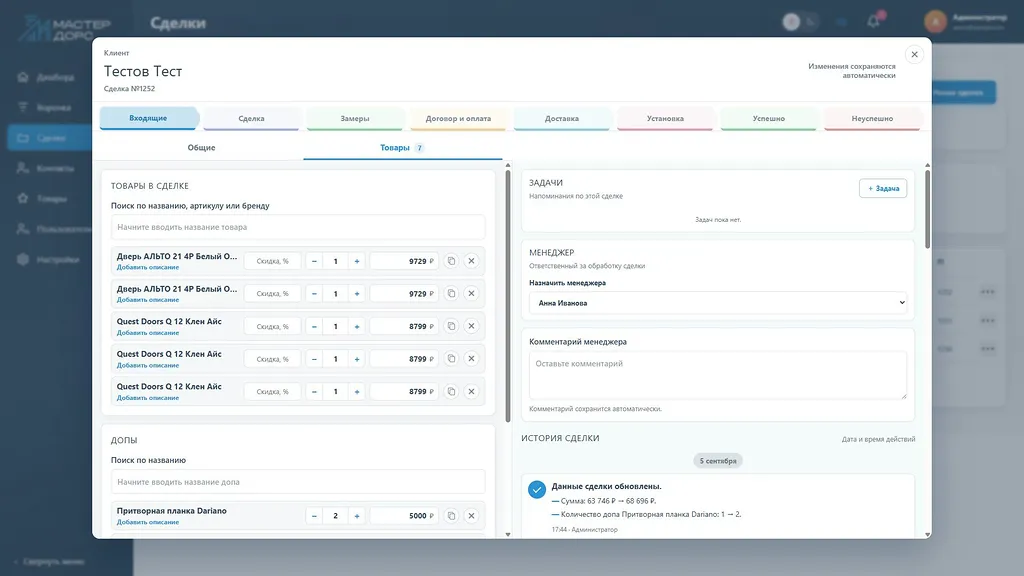Delete the last Quest Doors Q 12 row
Viewport: 1024px width, 576px height.
click(471, 391)
